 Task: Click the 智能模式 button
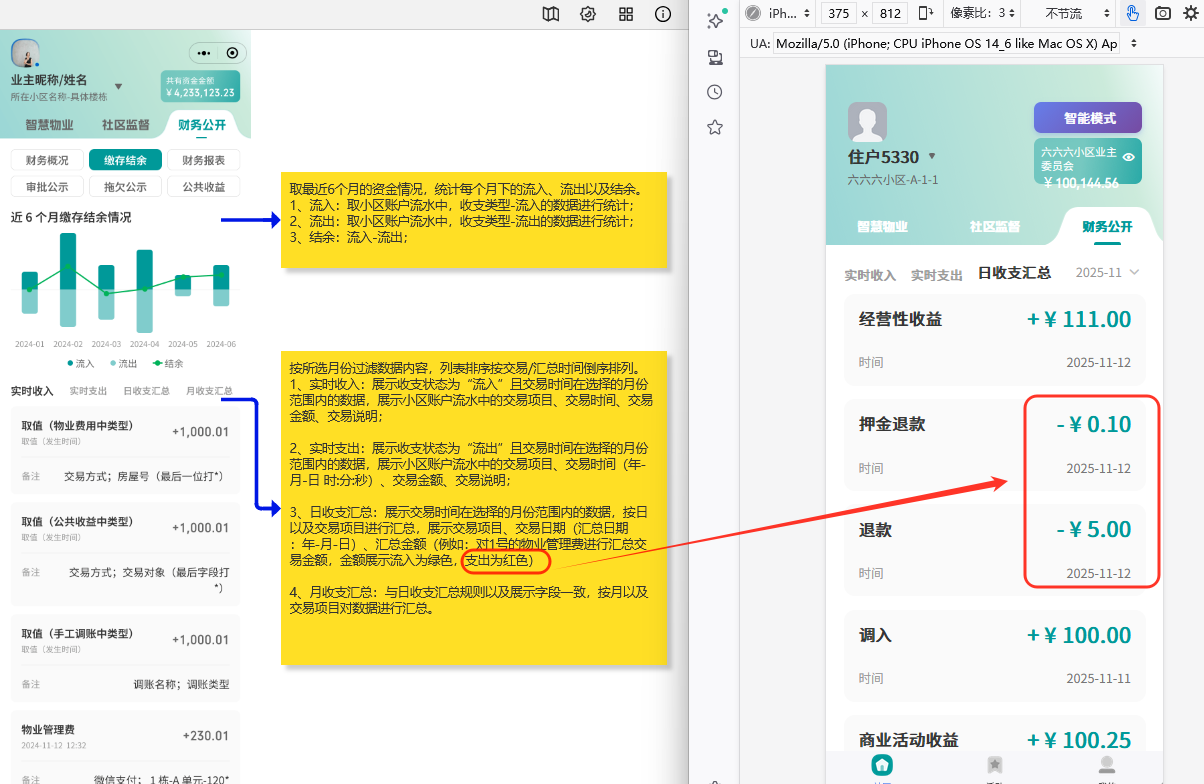coord(1088,118)
